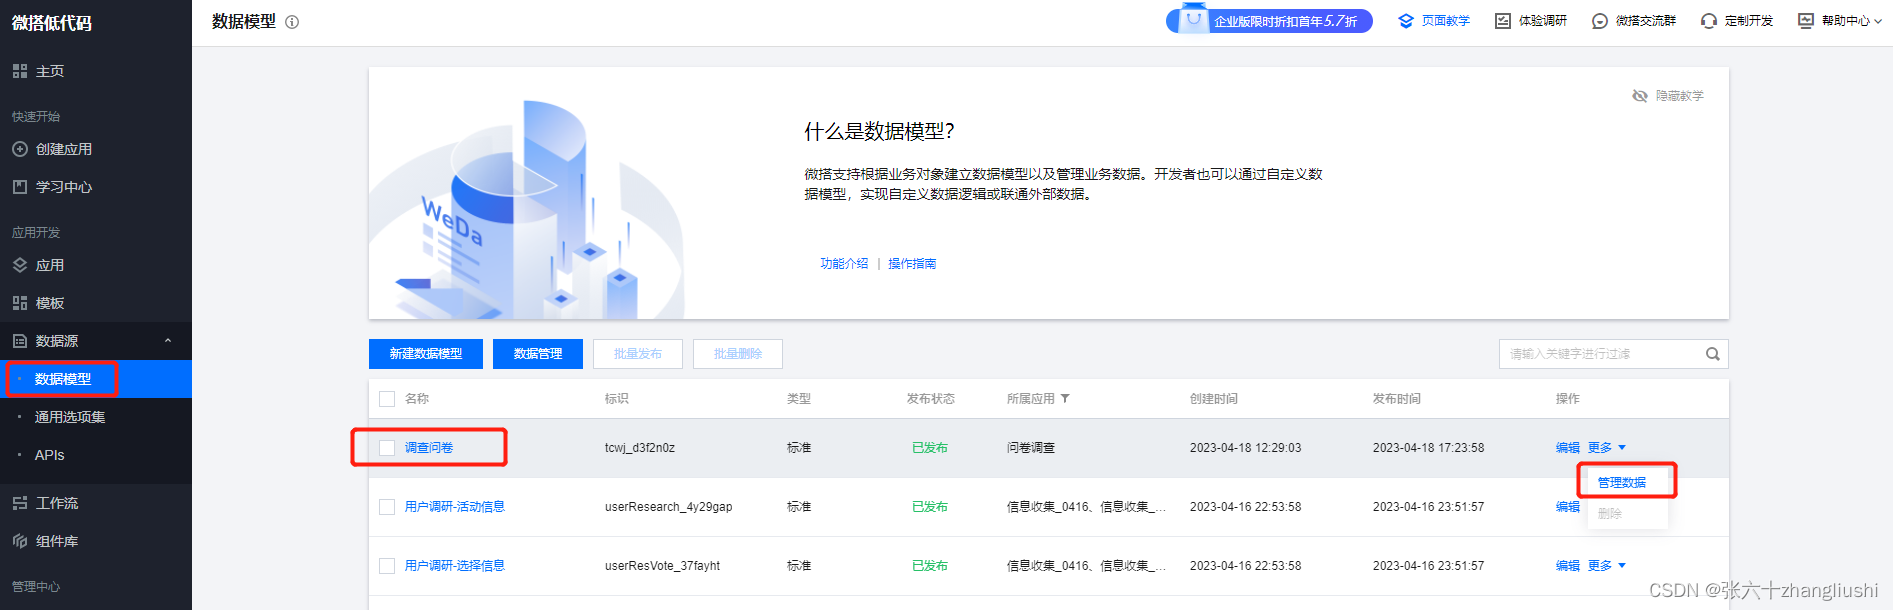The width and height of the screenshot is (1893, 610).
Task: Click the 数据管理 button
Action: click(x=538, y=354)
